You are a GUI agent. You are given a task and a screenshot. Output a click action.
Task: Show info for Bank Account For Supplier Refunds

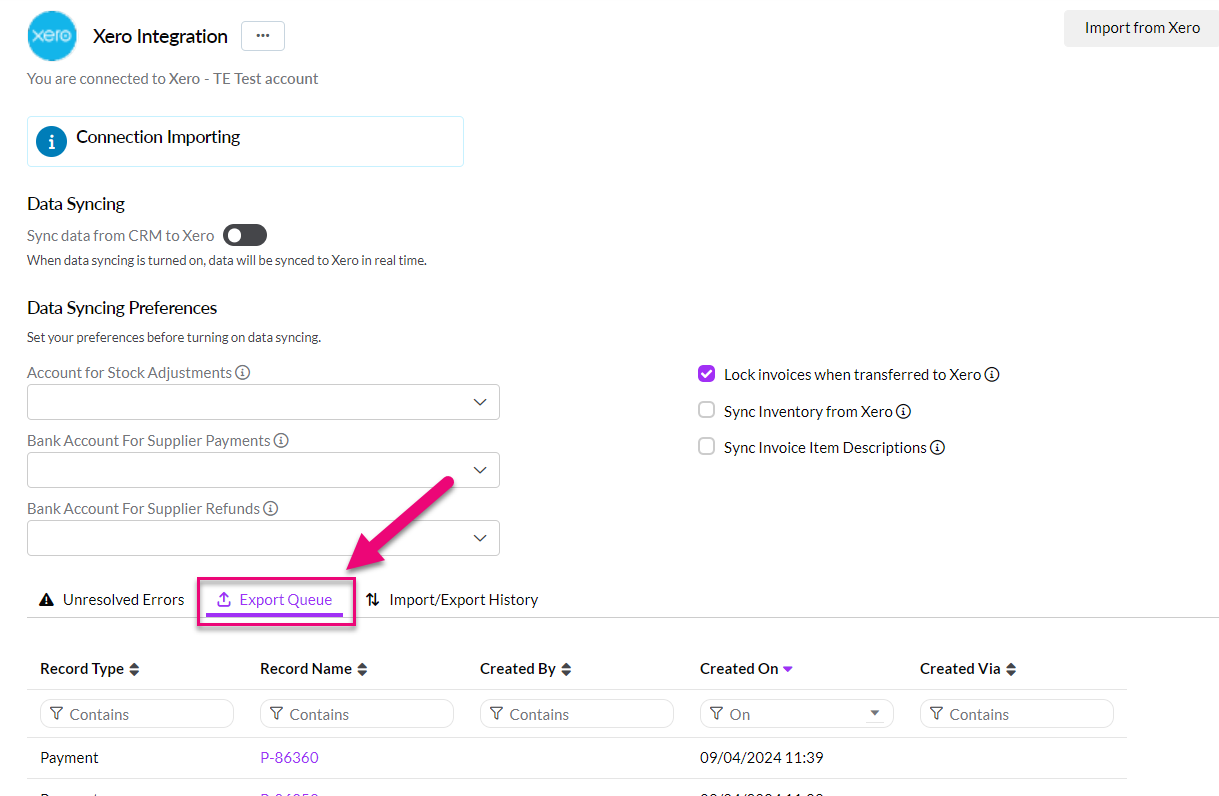pyautogui.click(x=271, y=509)
